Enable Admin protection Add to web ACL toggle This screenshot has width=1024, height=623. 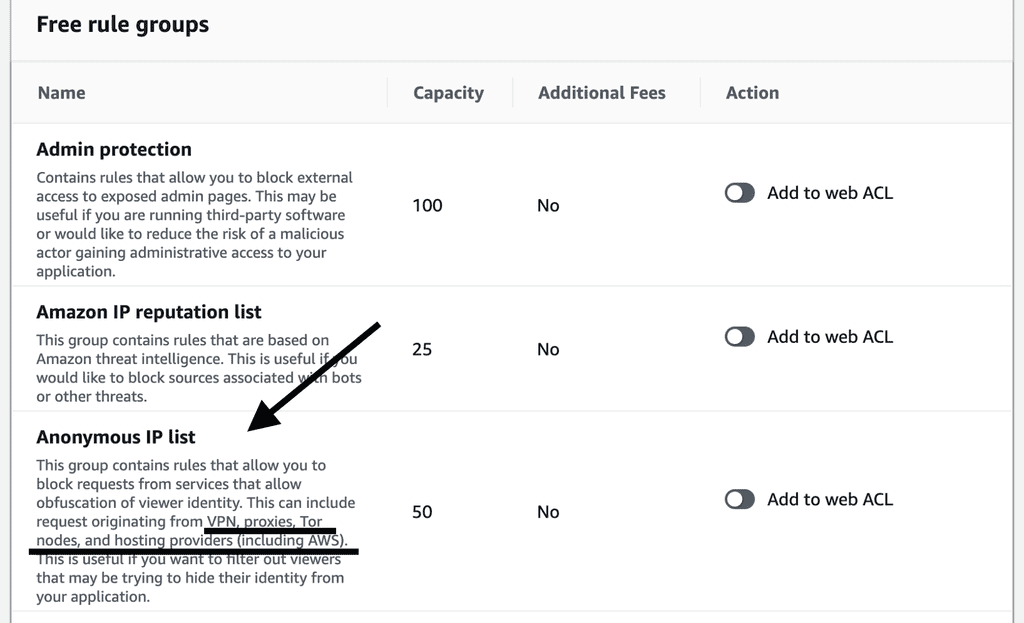(x=740, y=193)
